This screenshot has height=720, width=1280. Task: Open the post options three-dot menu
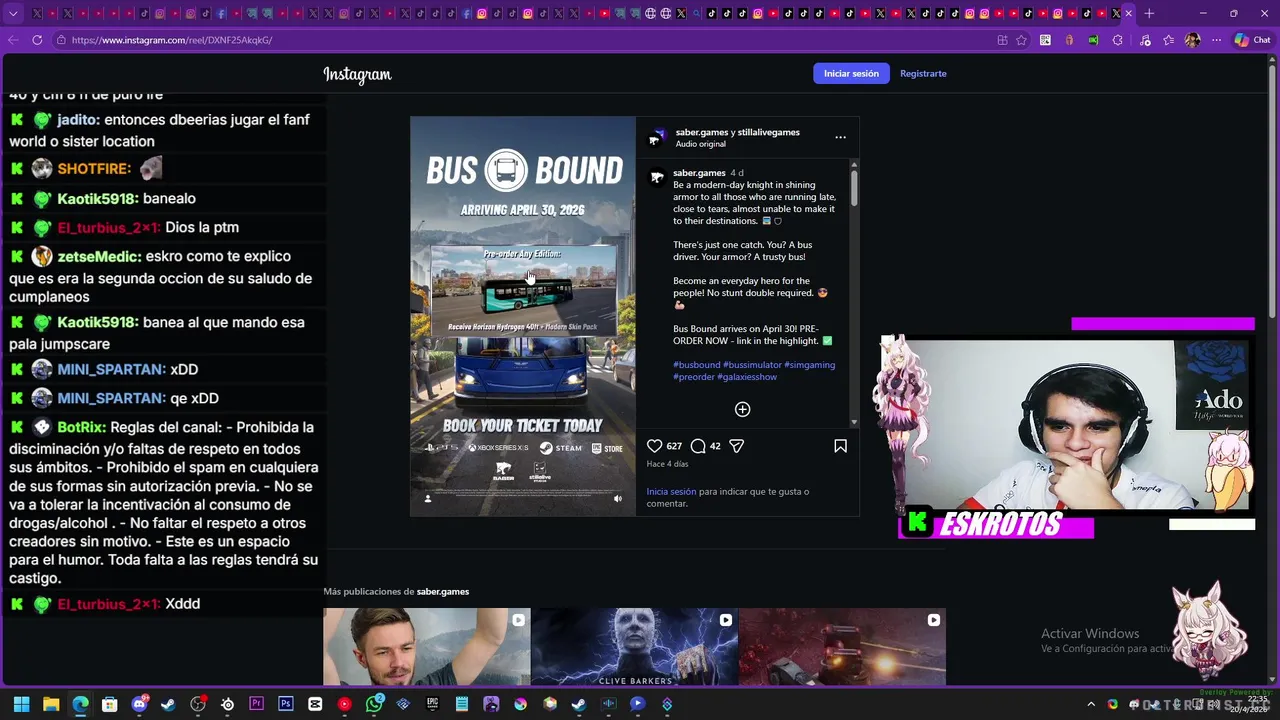(x=840, y=137)
